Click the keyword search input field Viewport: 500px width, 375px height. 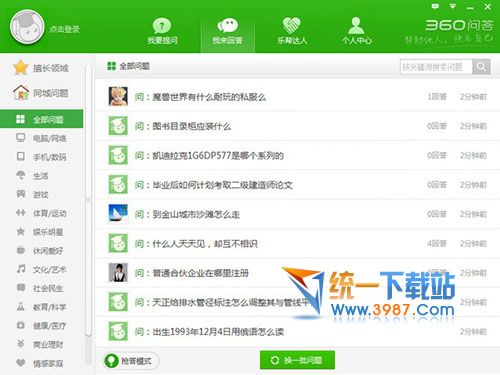tap(436, 67)
